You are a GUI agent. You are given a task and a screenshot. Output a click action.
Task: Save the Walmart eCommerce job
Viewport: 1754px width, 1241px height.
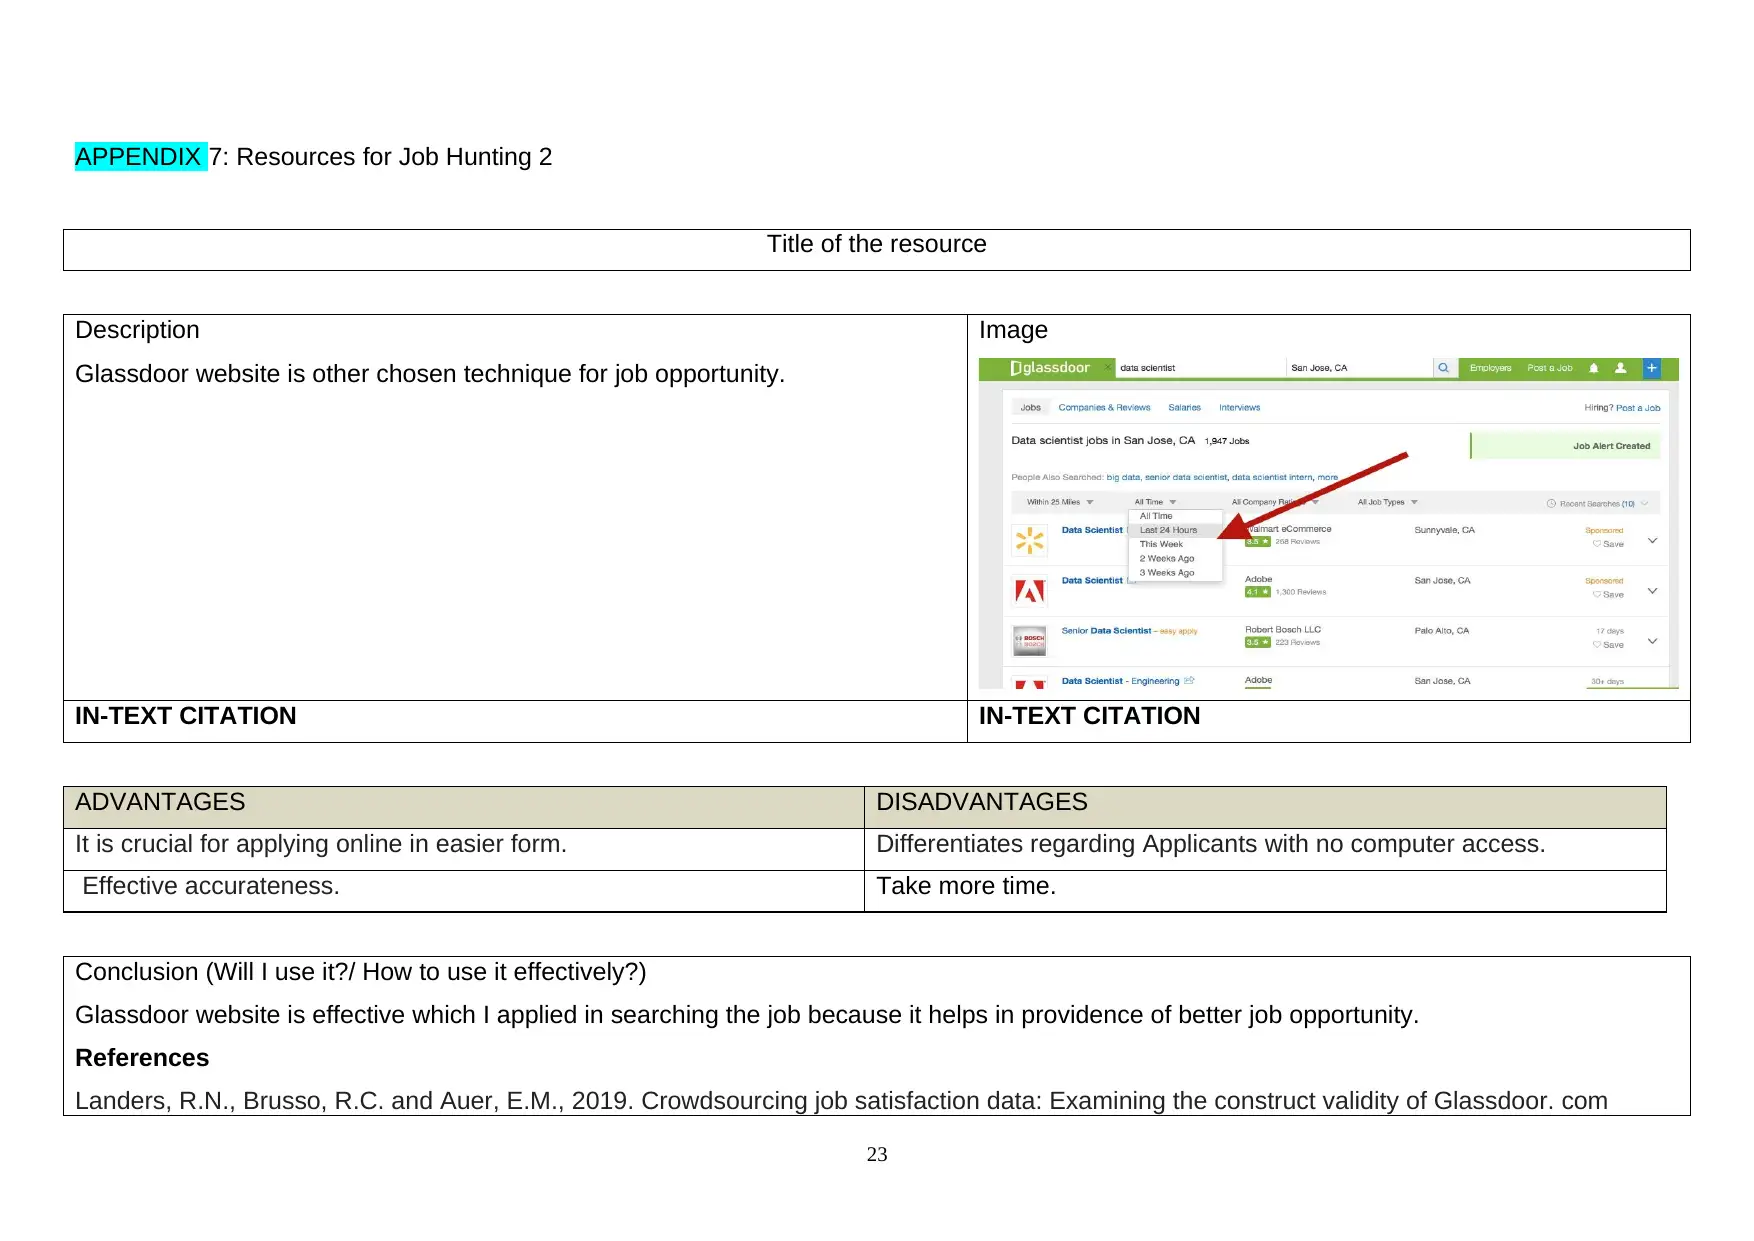(1608, 544)
